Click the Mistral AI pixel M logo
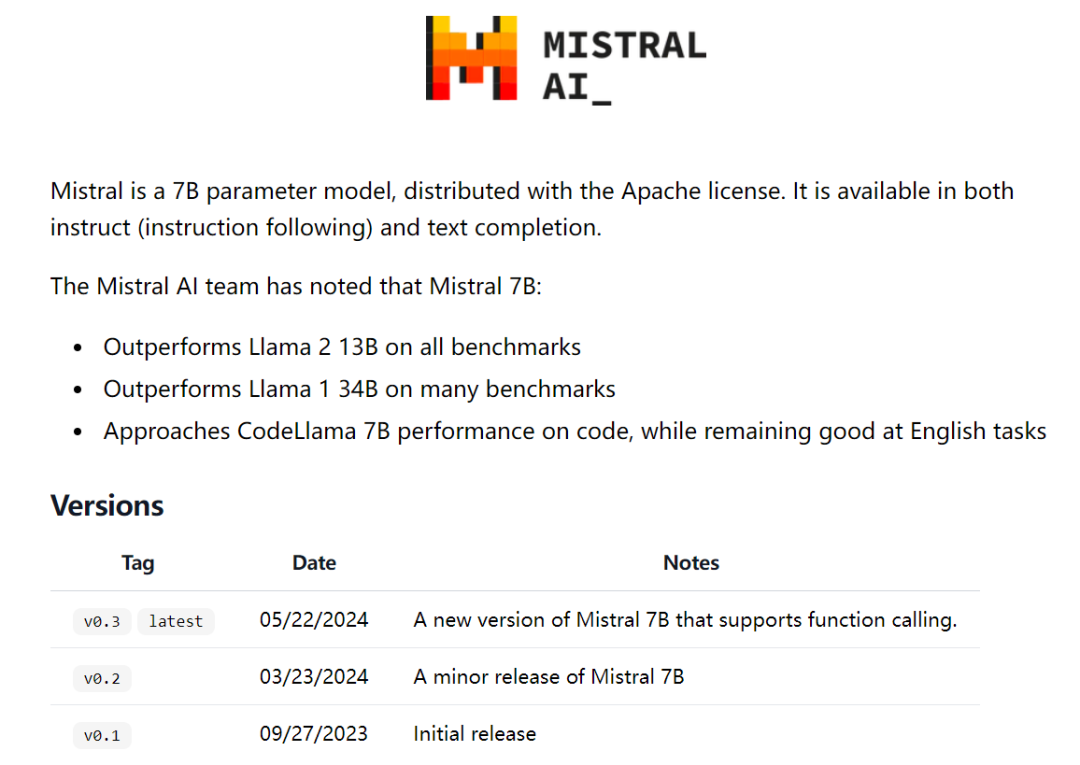 [x=471, y=58]
